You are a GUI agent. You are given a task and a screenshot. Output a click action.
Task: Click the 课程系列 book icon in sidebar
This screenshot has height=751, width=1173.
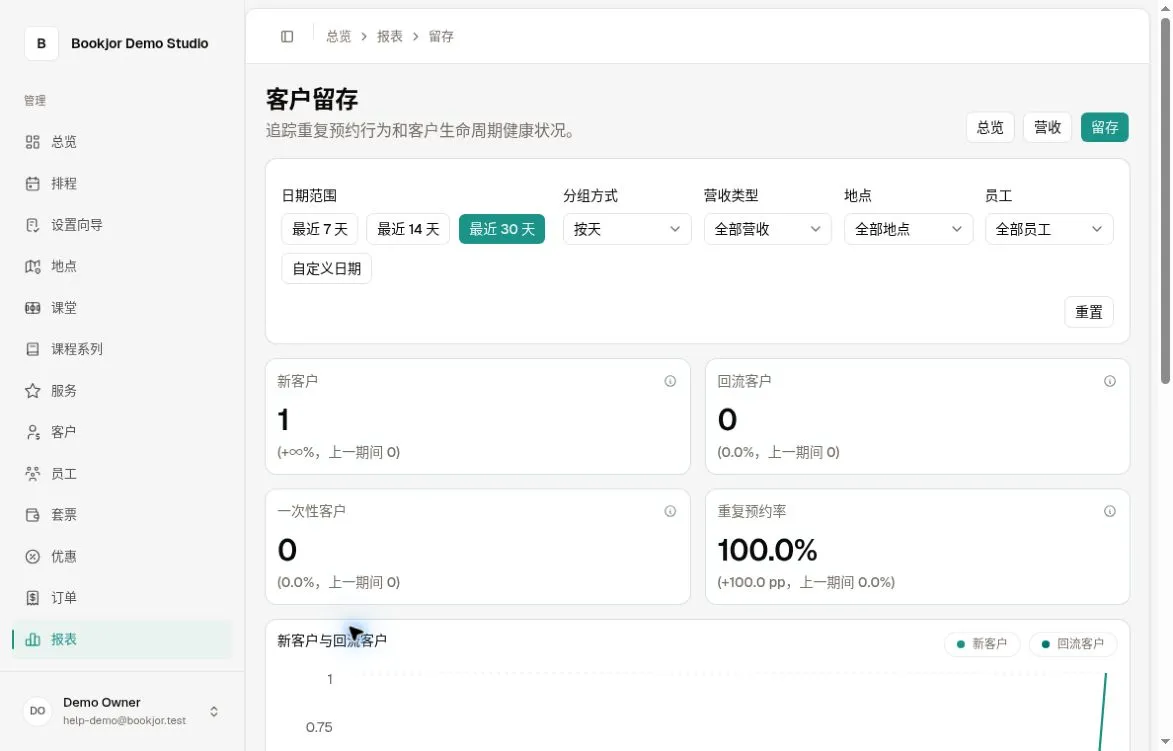(32, 349)
